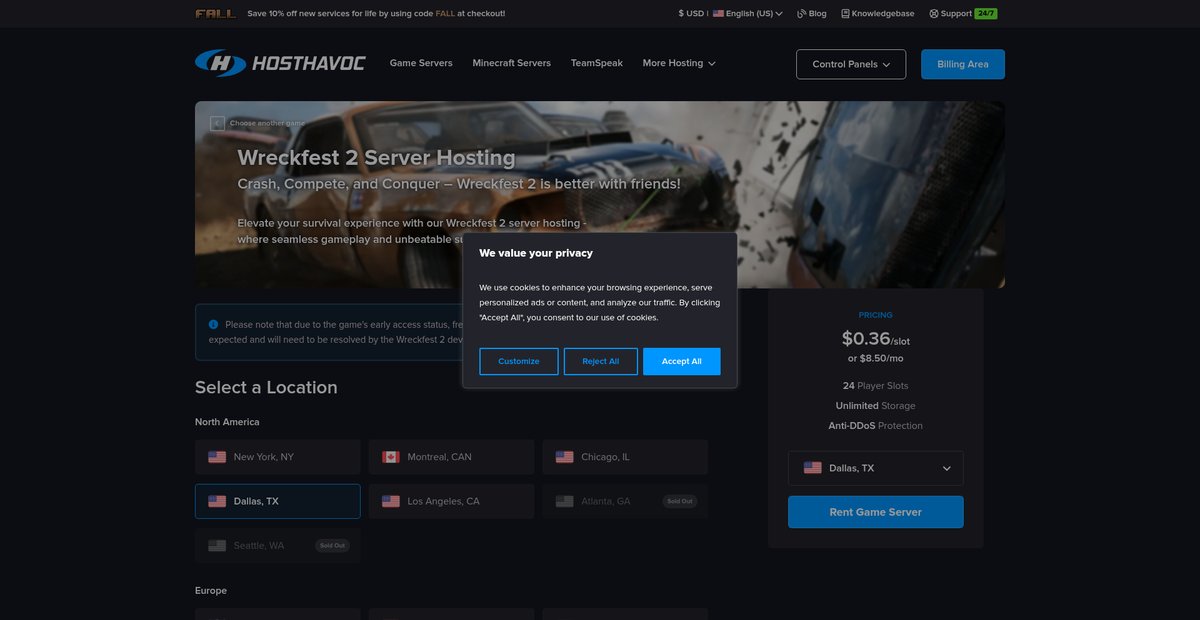Select Chicago, IL location
This screenshot has width=1200, height=620.
(x=625, y=457)
